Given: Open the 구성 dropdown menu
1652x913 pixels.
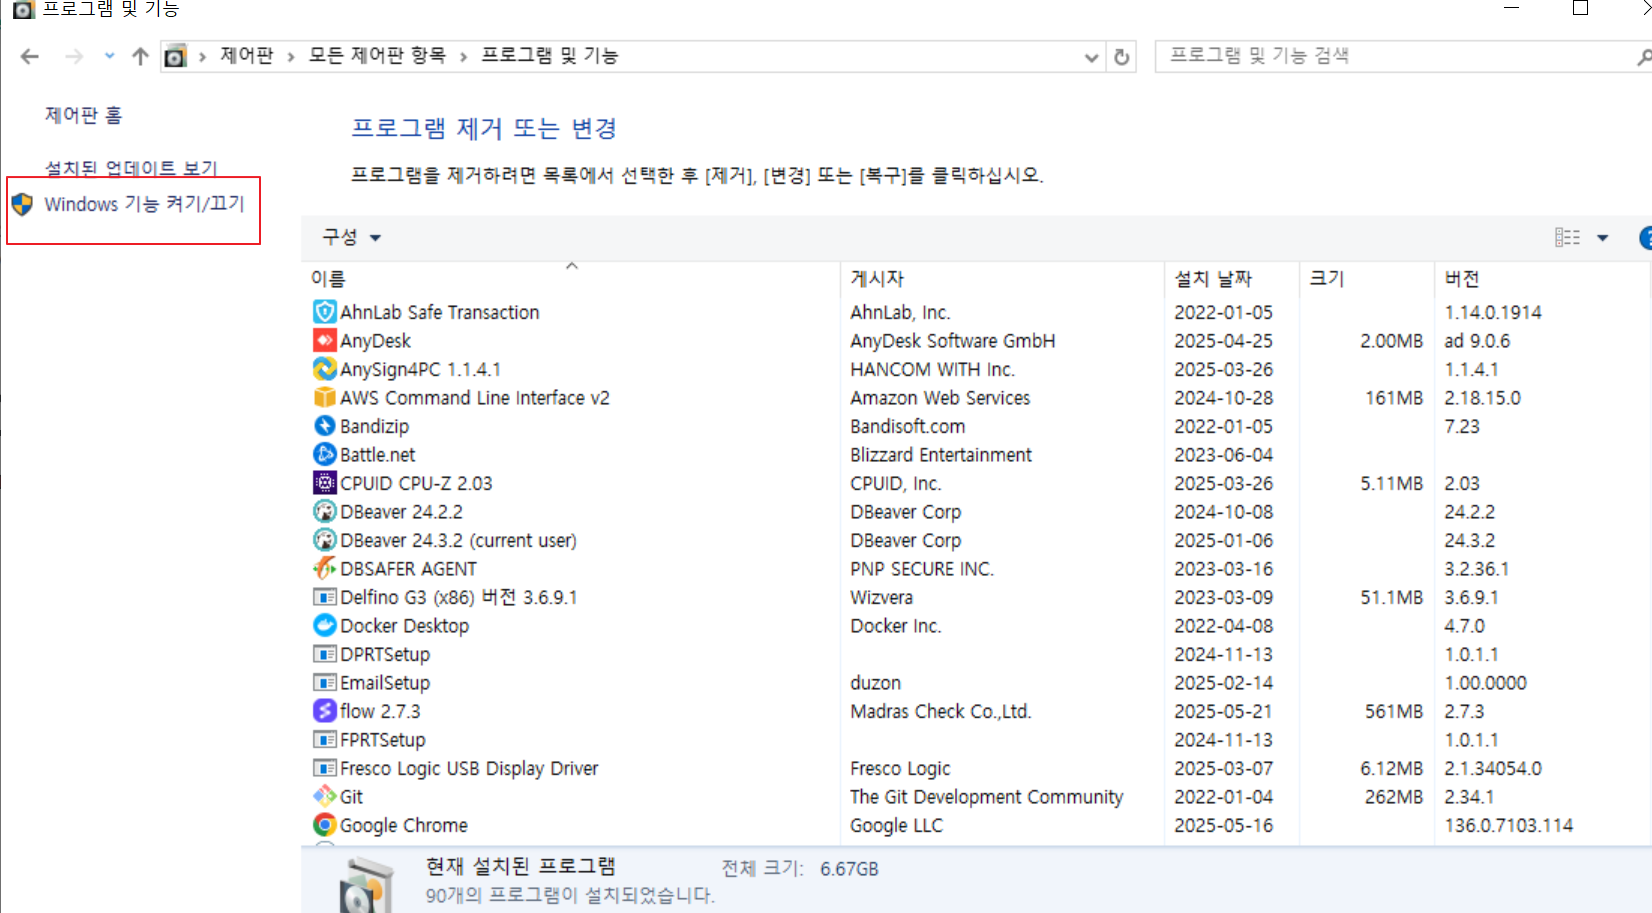Looking at the screenshot, I should (x=351, y=237).
